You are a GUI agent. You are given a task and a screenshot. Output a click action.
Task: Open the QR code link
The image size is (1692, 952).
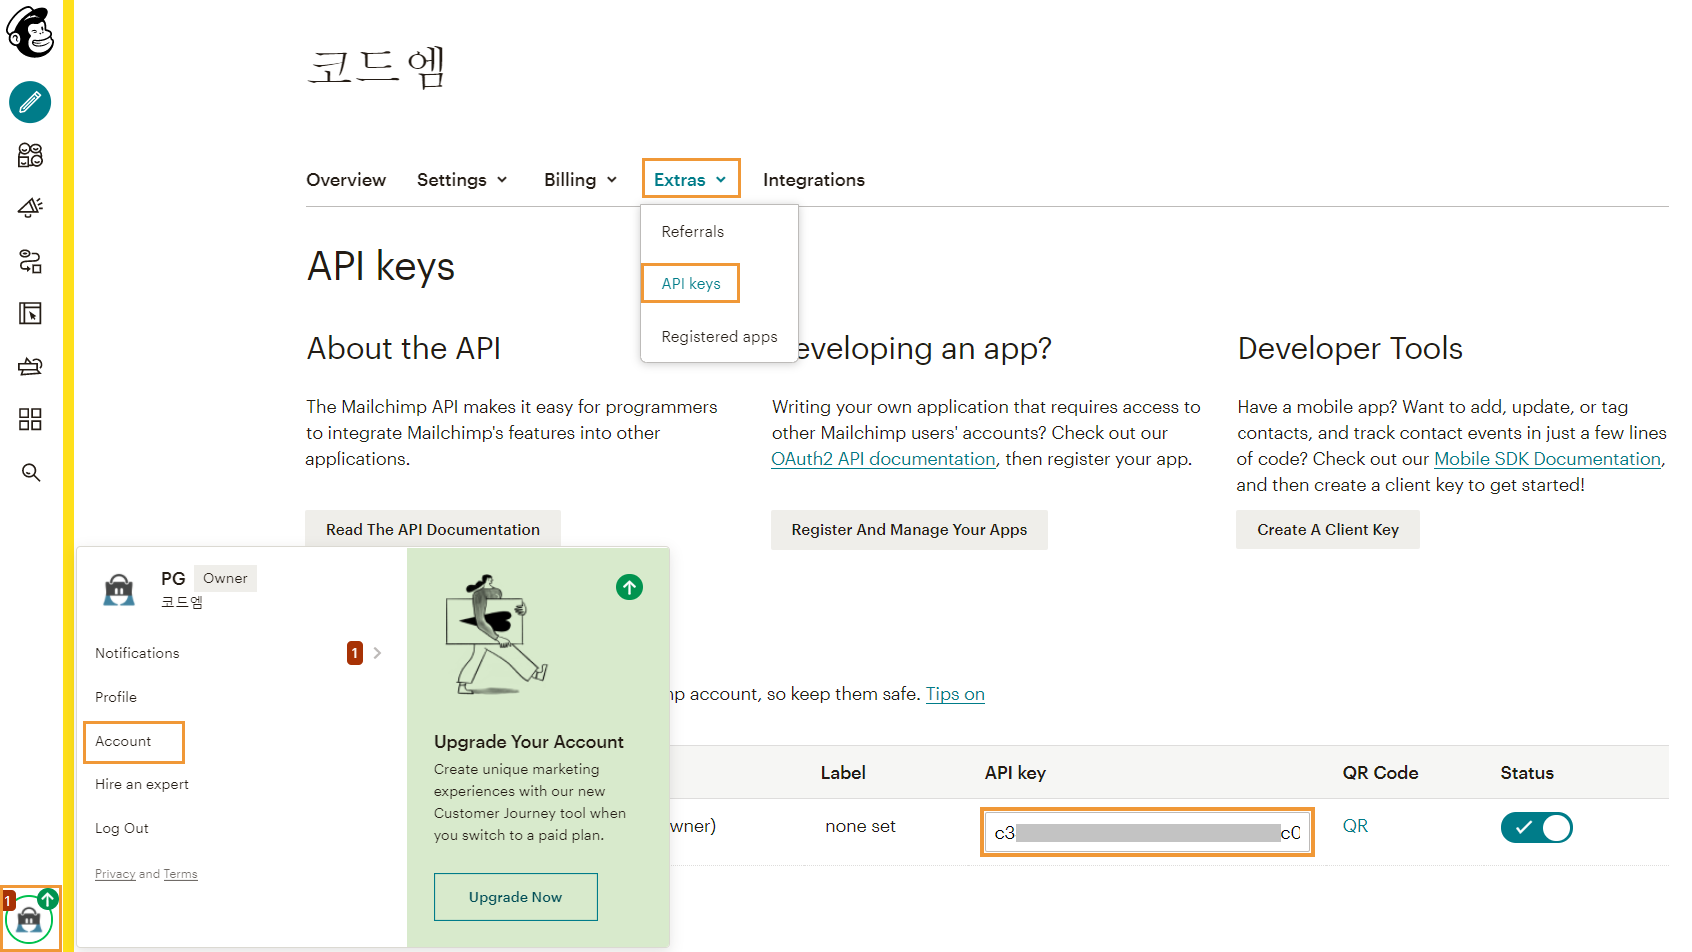(1355, 826)
